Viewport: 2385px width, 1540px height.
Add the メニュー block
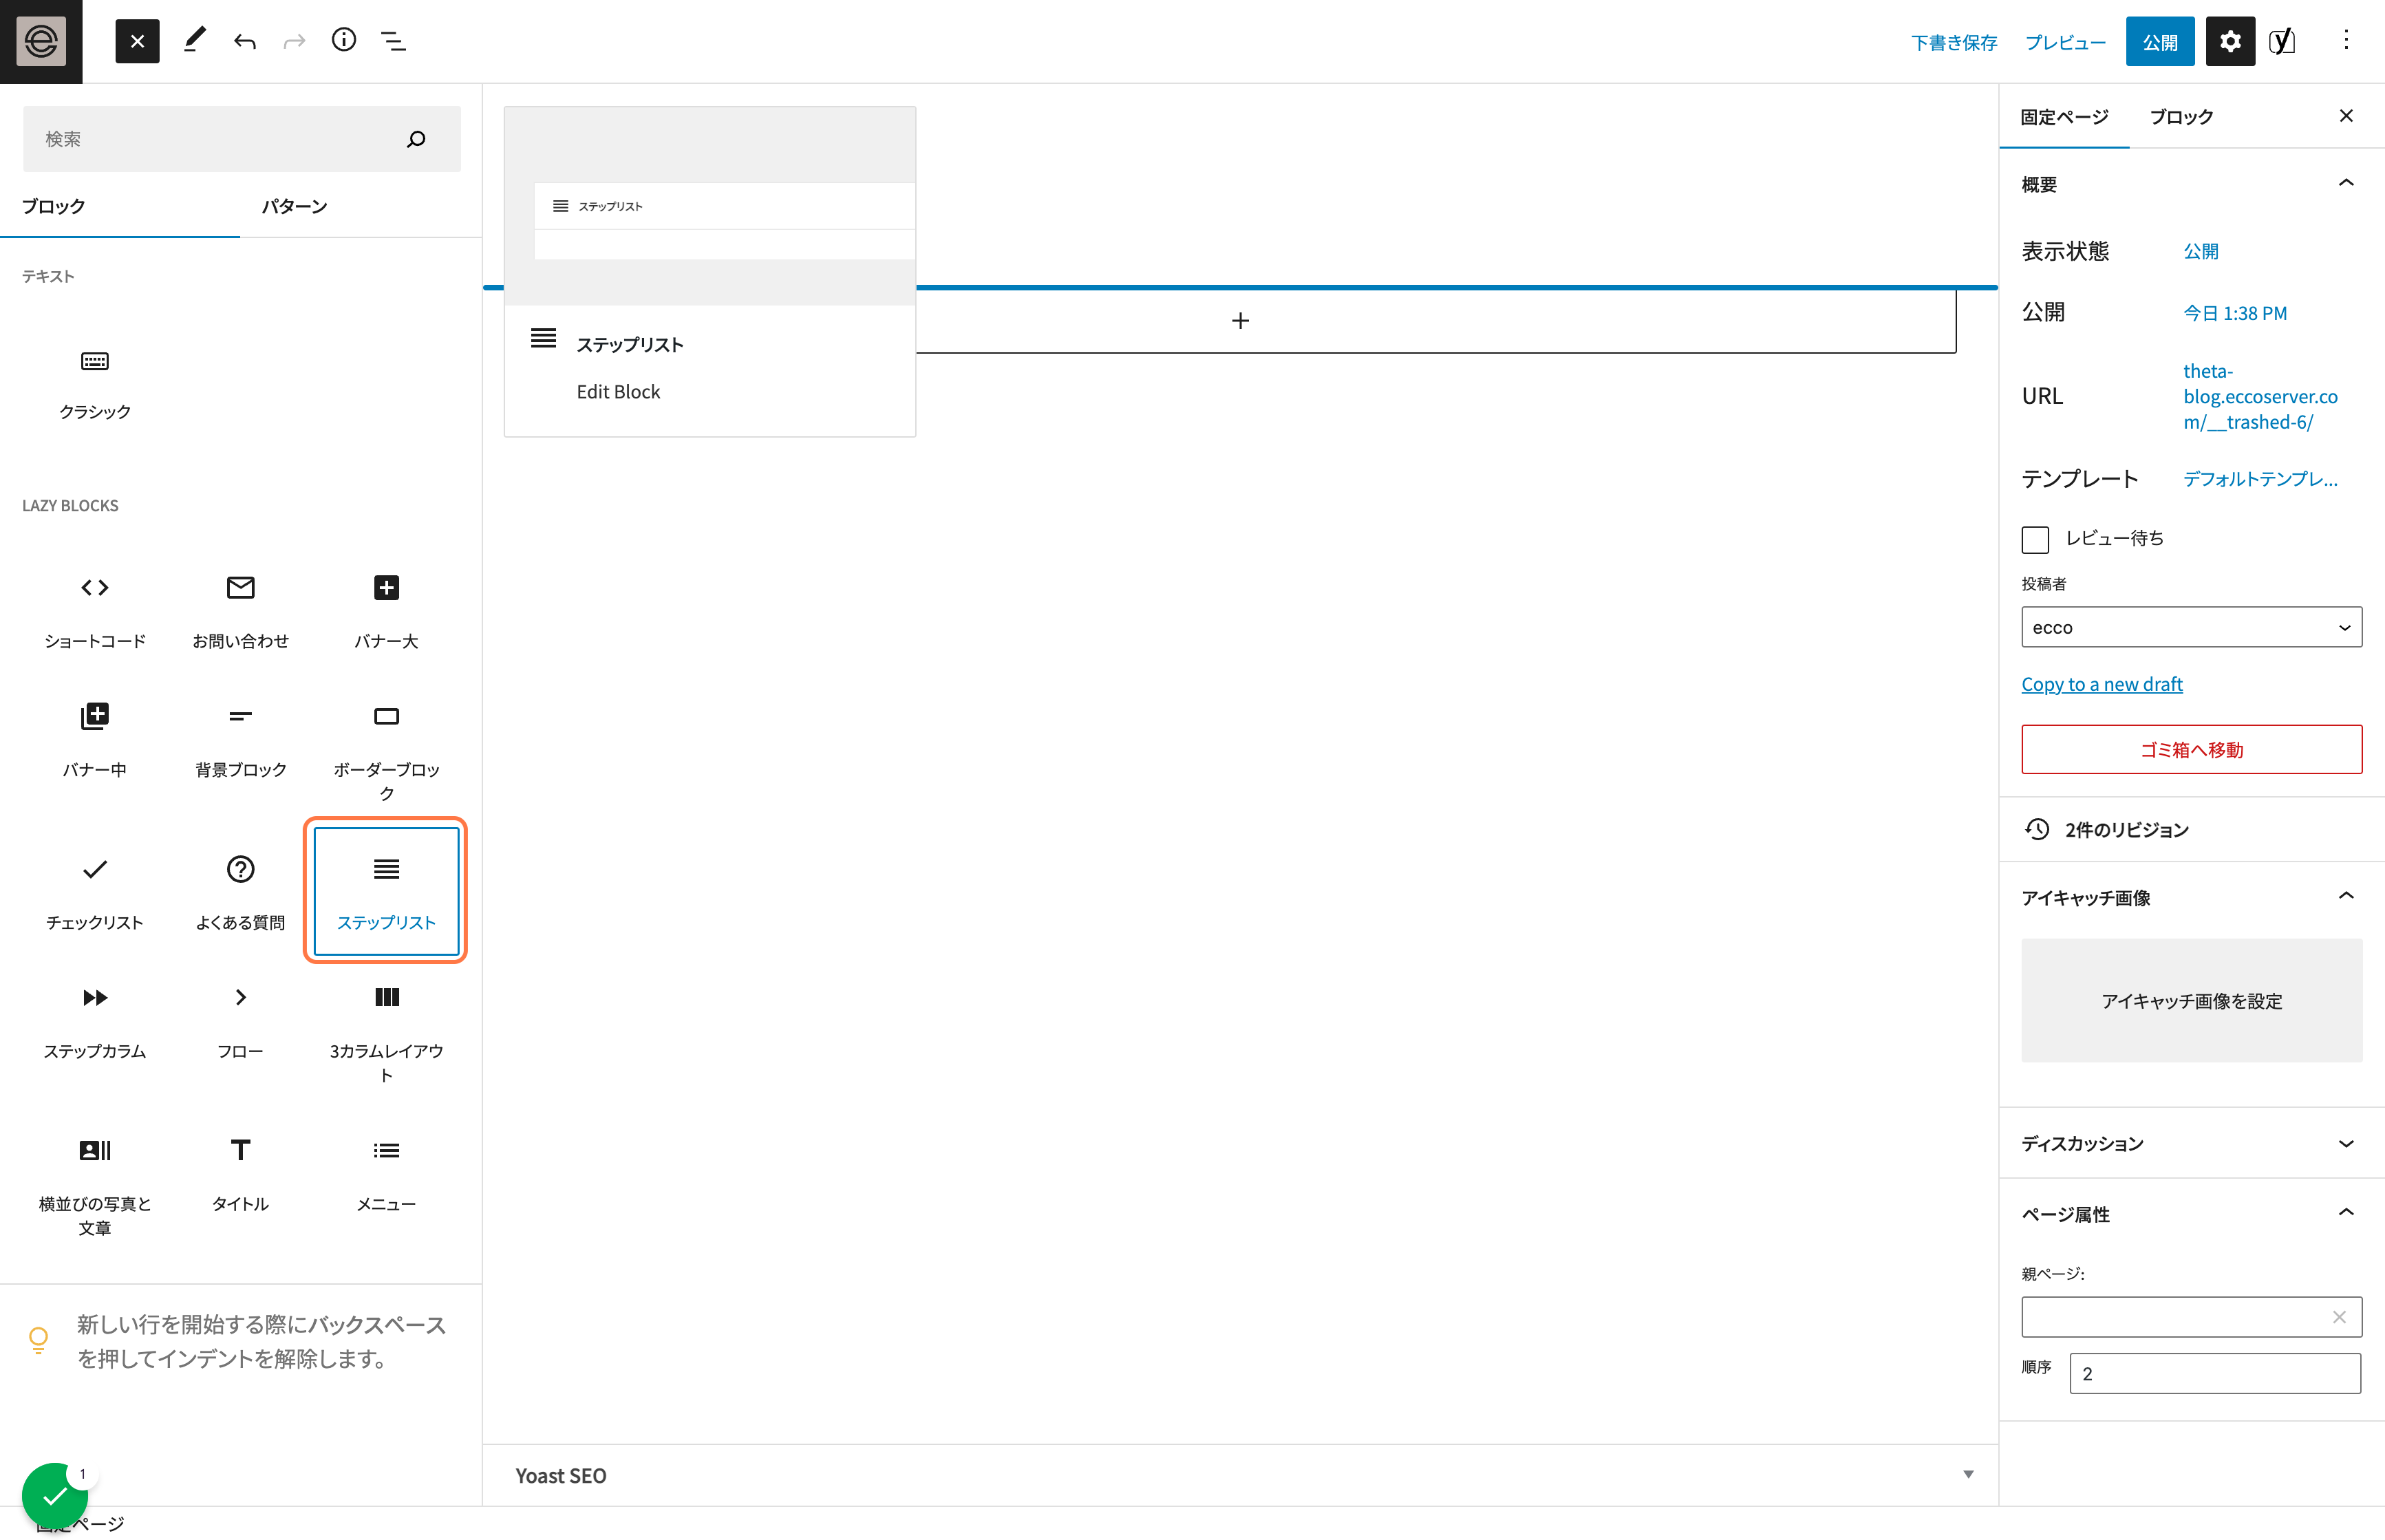386,1174
